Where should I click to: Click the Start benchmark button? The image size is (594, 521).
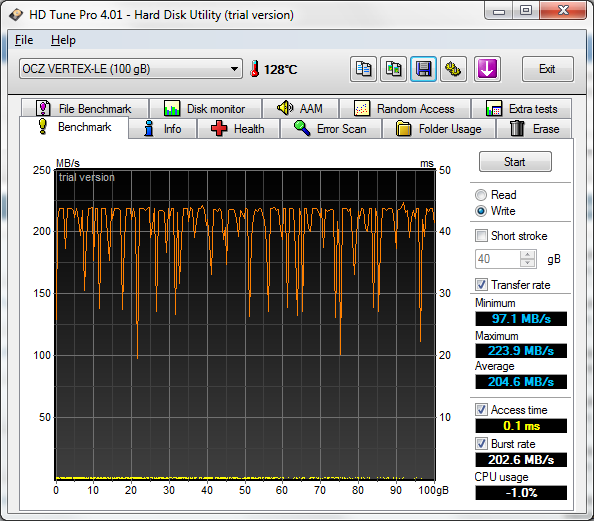click(515, 162)
